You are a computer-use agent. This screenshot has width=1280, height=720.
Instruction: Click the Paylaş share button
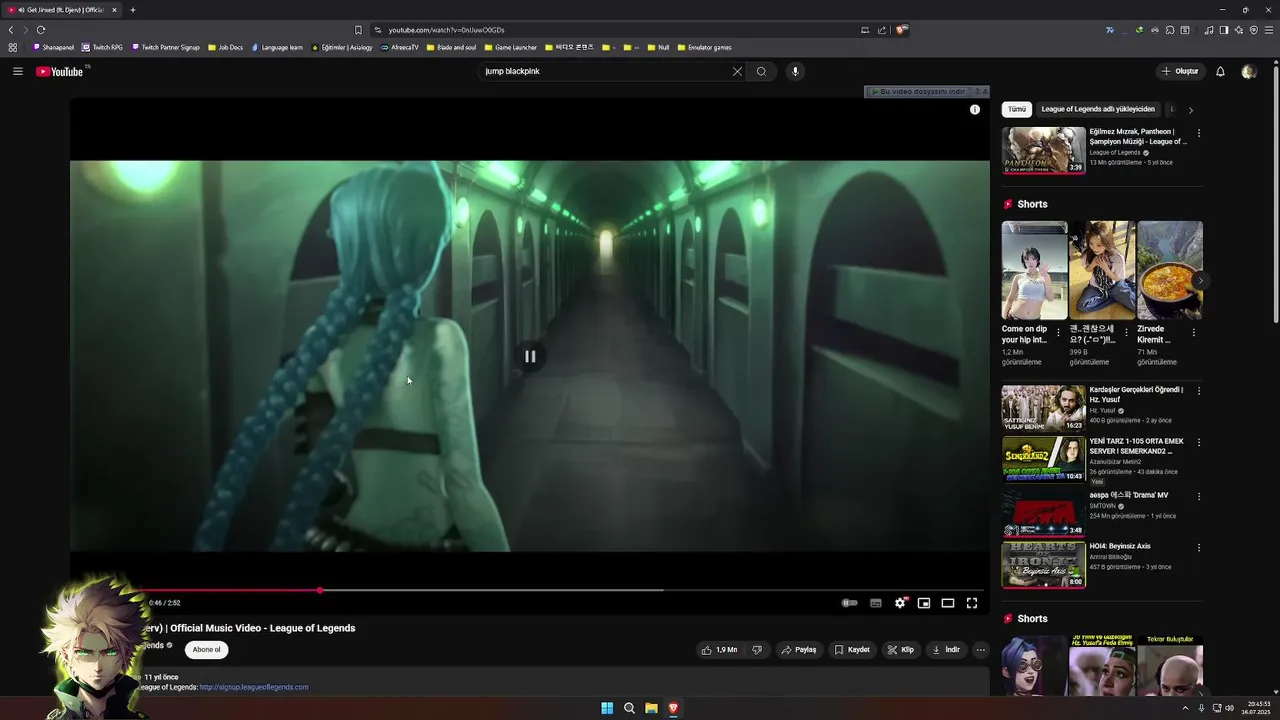pos(799,650)
